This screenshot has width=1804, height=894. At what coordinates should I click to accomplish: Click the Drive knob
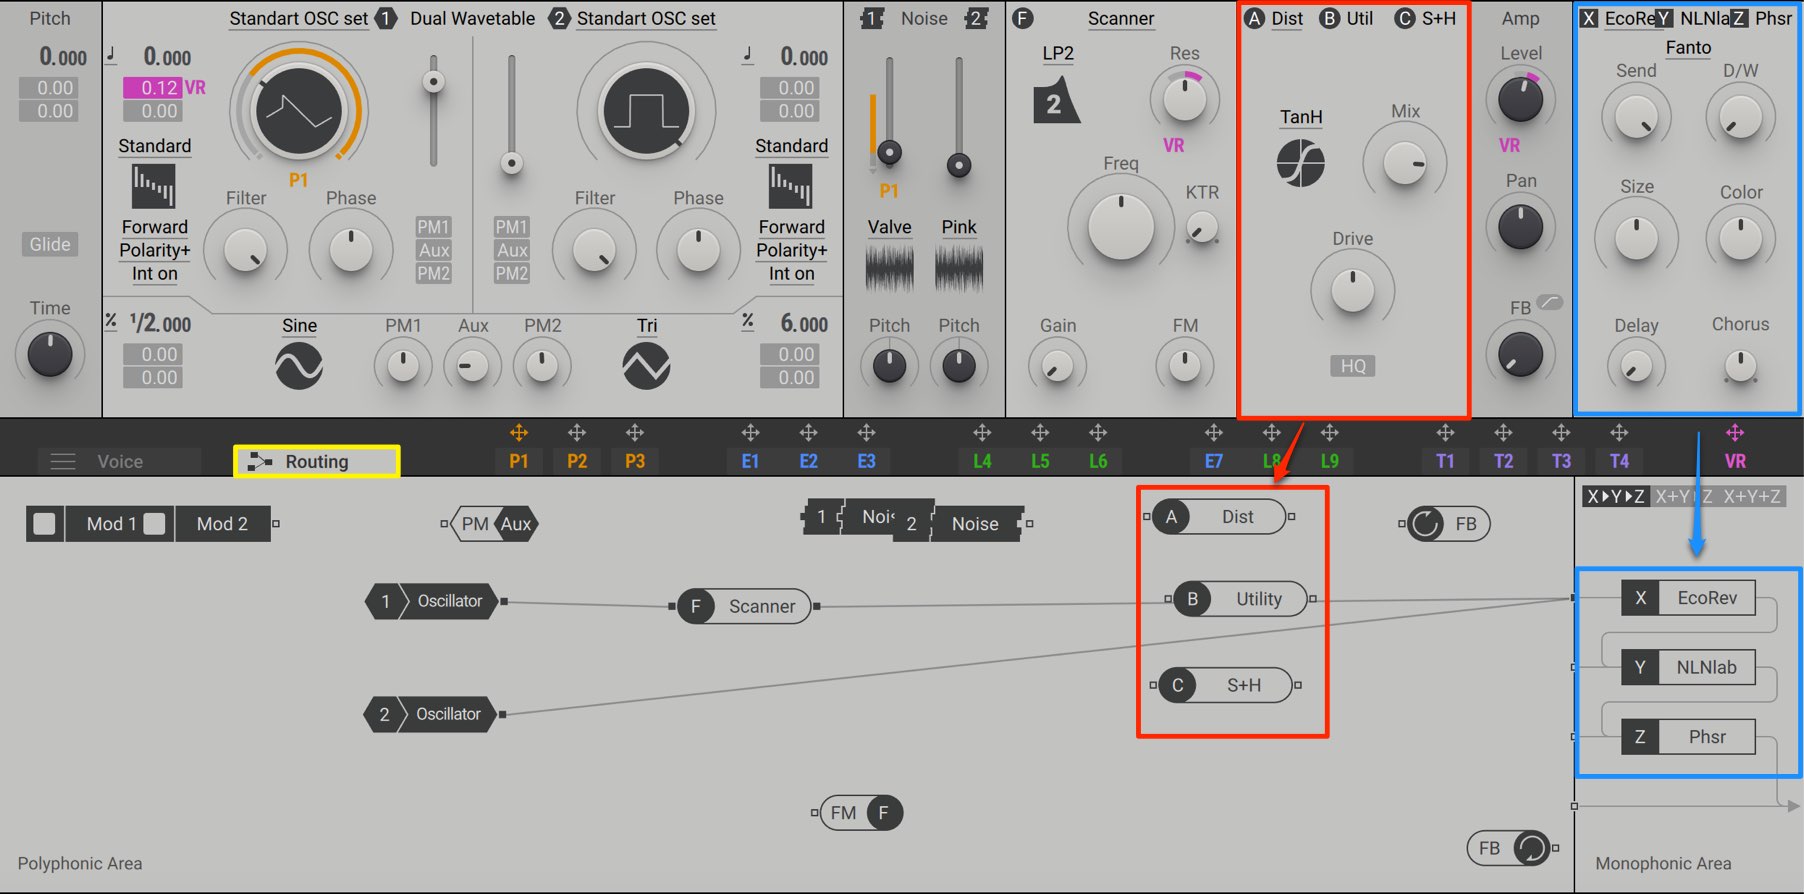pyautogui.click(x=1353, y=291)
